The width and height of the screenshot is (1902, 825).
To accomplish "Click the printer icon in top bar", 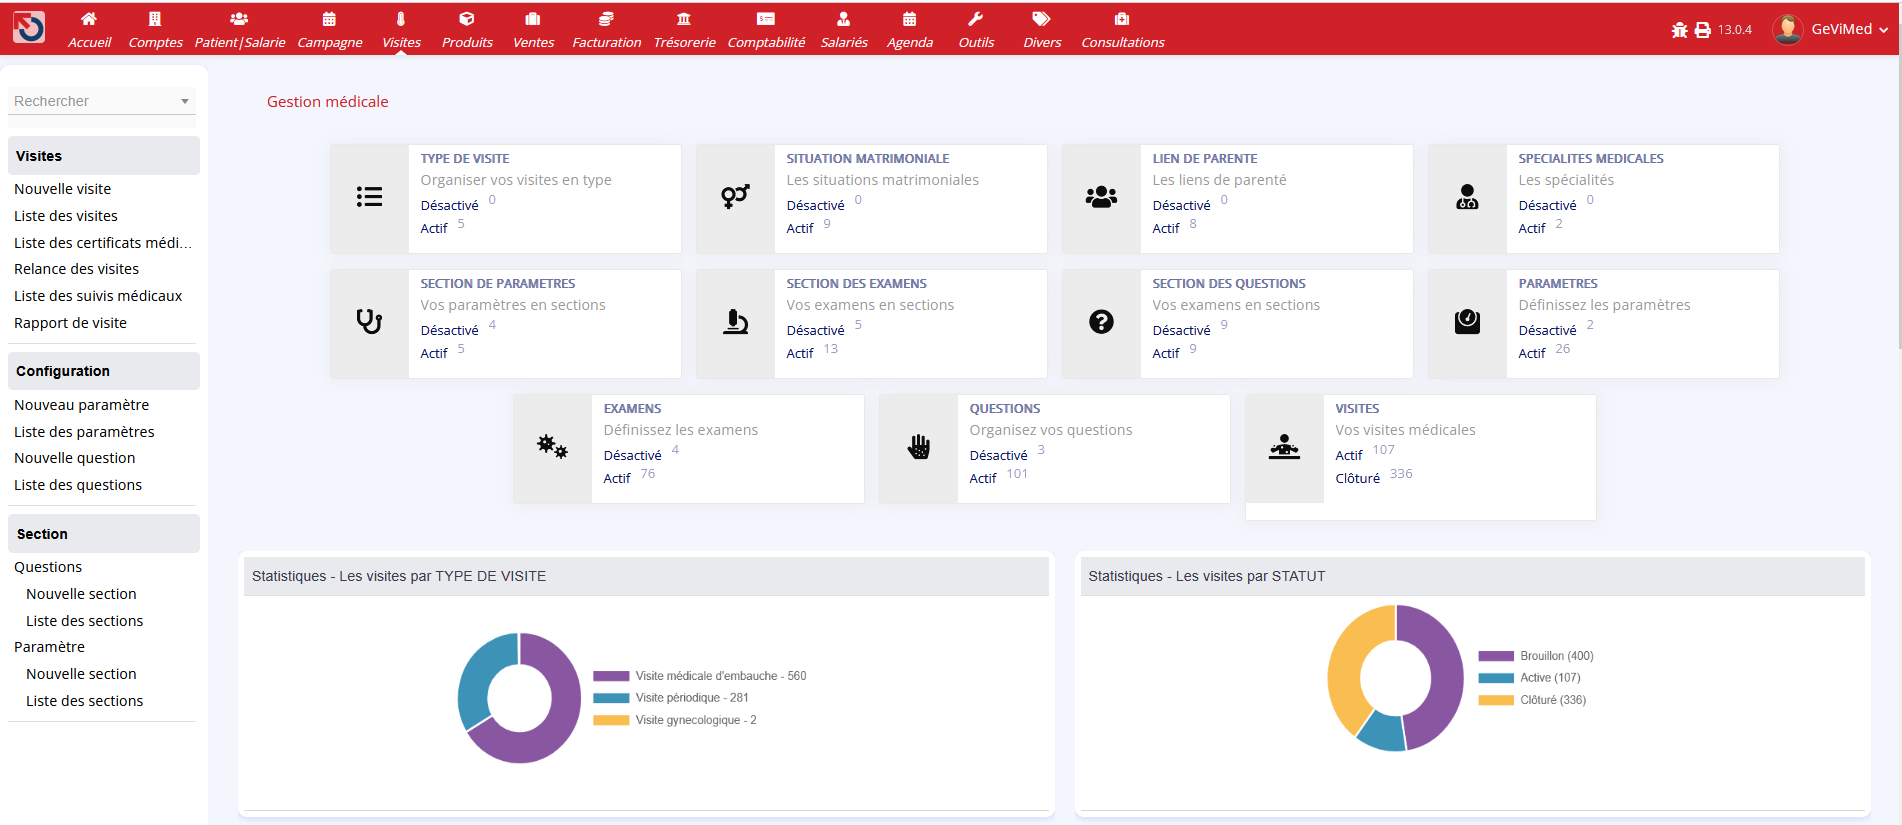I will pyautogui.click(x=1702, y=30).
